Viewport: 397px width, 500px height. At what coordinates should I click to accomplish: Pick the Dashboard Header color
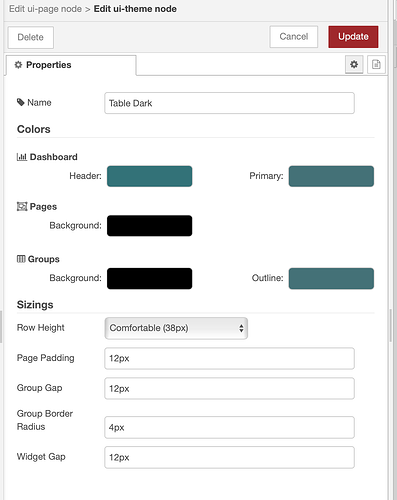click(149, 176)
